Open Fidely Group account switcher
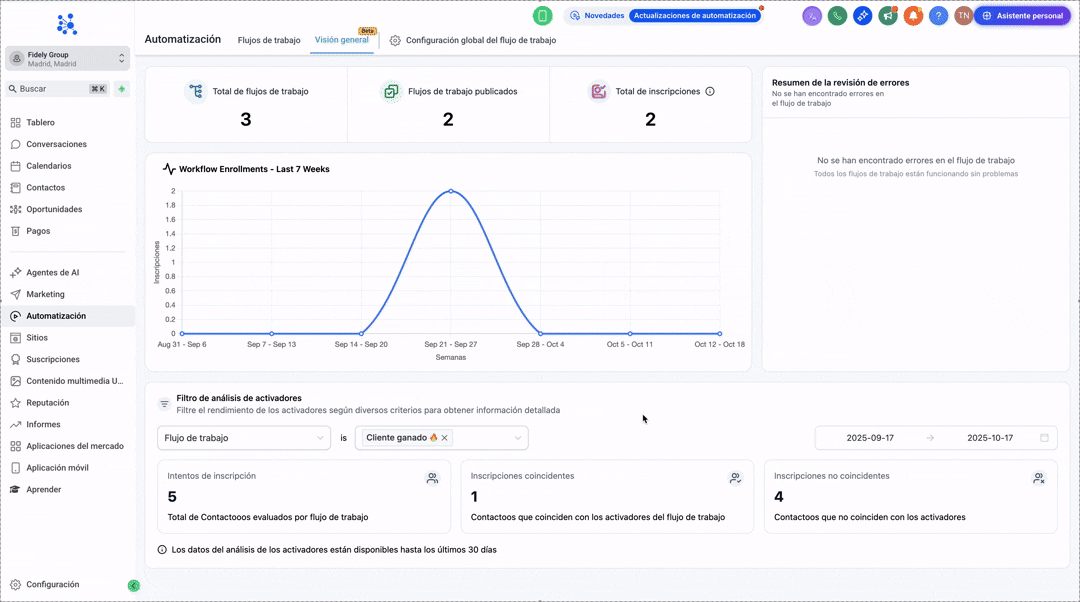This screenshot has height=602, width=1080. tap(67, 59)
